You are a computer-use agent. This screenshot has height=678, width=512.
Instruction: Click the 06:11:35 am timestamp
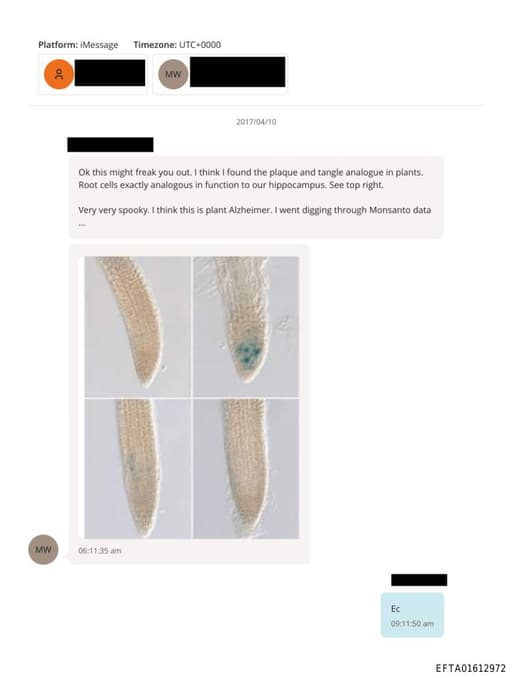click(x=100, y=550)
